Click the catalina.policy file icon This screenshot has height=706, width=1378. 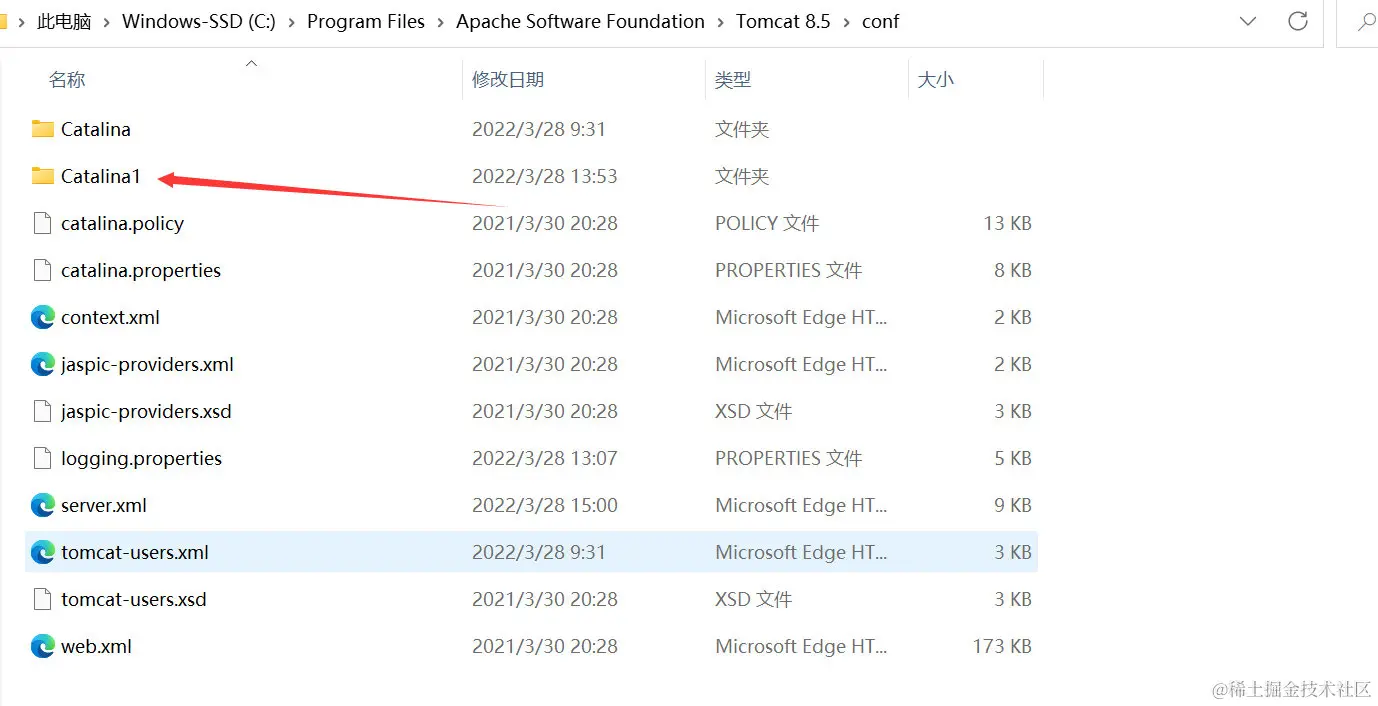(42, 223)
